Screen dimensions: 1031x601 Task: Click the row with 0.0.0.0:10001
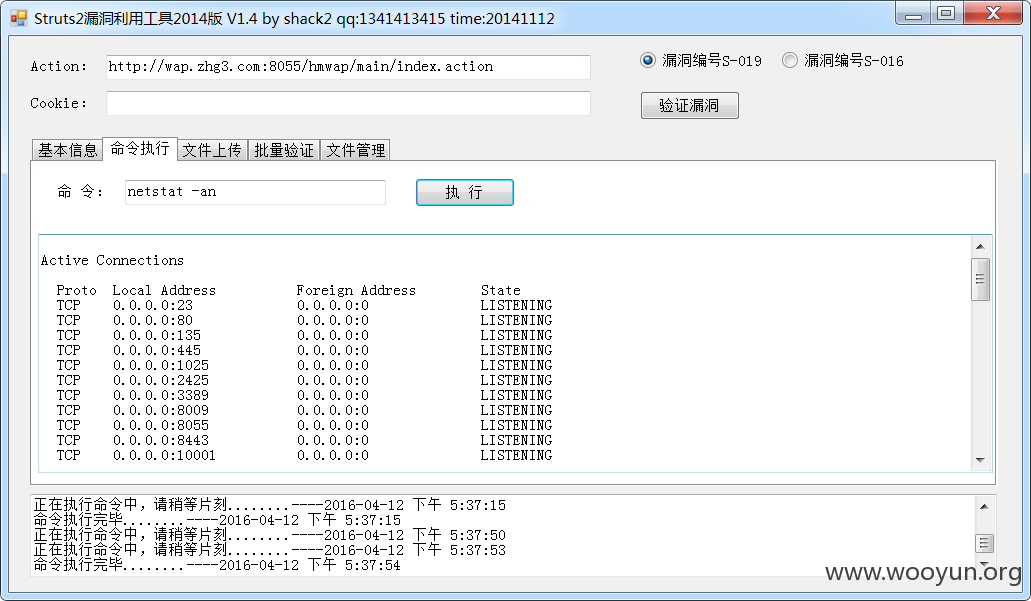304,455
